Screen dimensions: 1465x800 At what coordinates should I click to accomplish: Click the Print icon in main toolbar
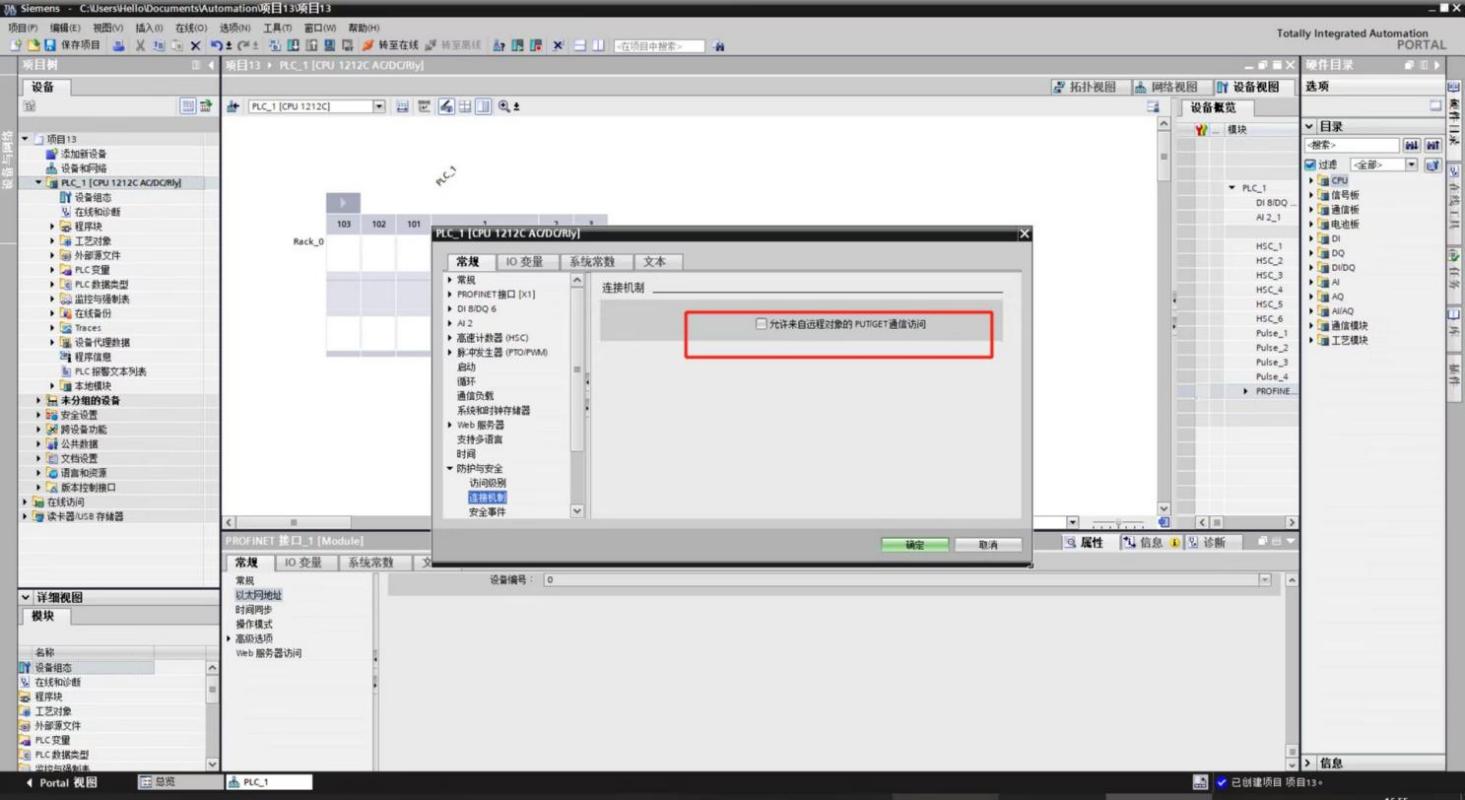118,45
